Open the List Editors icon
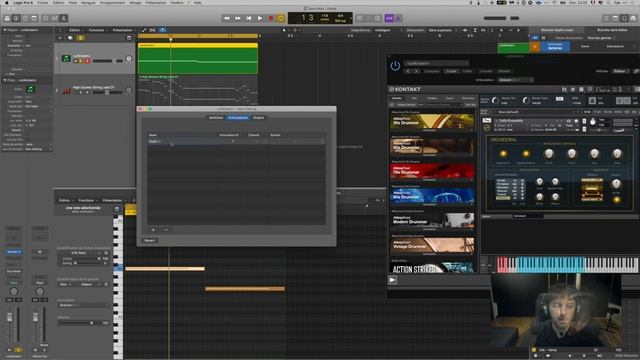The height and width of the screenshot is (360, 640). pyautogui.click(x=606, y=18)
